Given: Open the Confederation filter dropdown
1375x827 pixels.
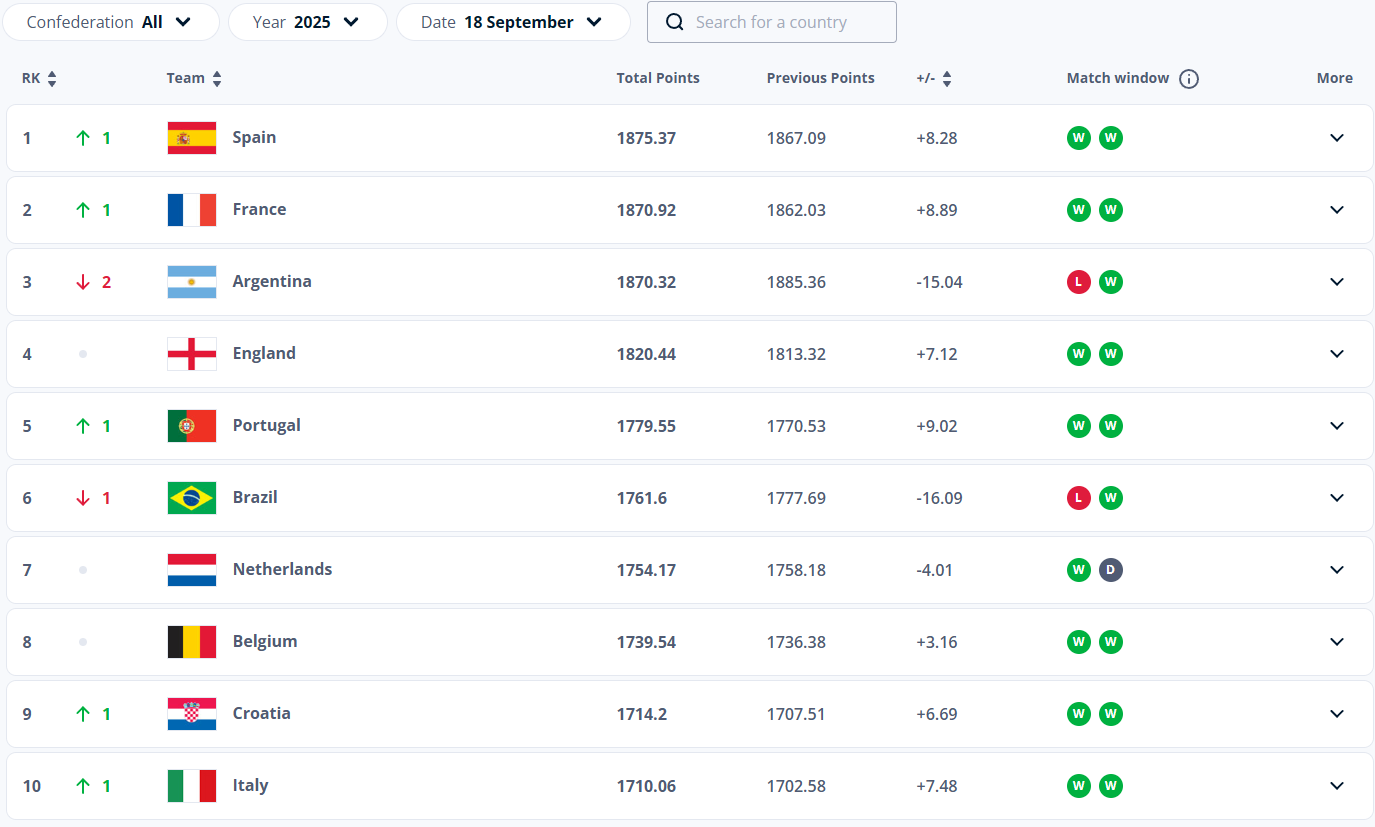Looking at the screenshot, I should click(x=110, y=22).
